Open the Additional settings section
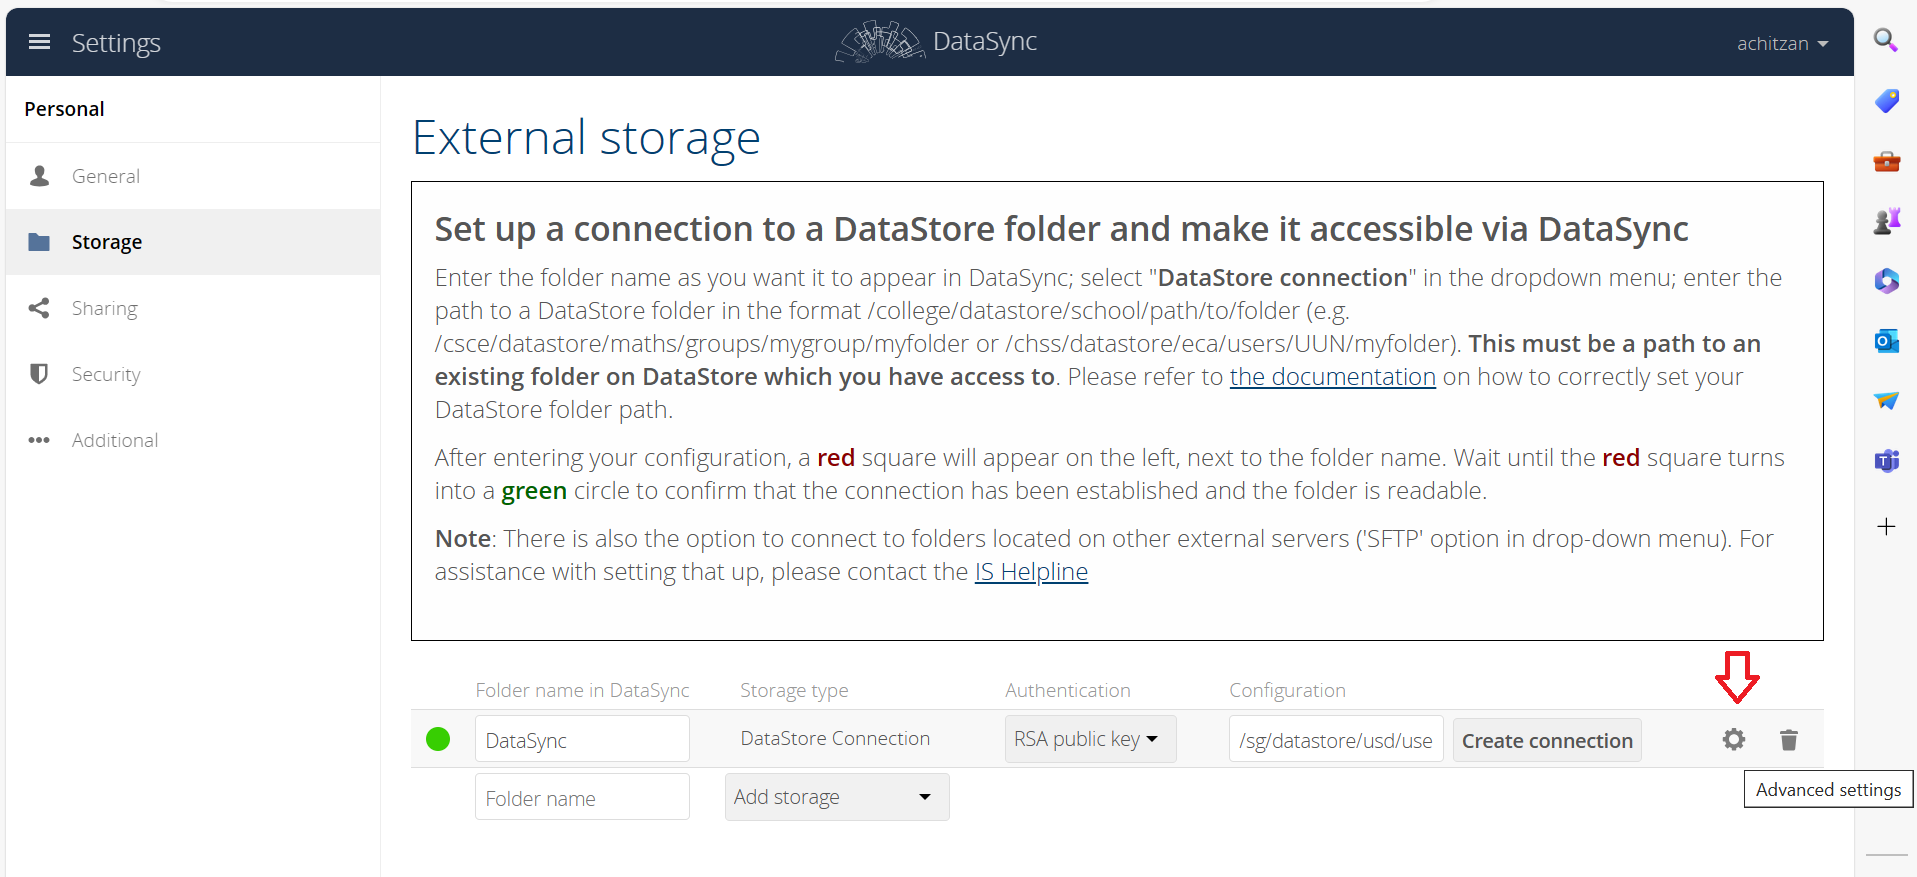1917x877 pixels. (x=193, y=440)
